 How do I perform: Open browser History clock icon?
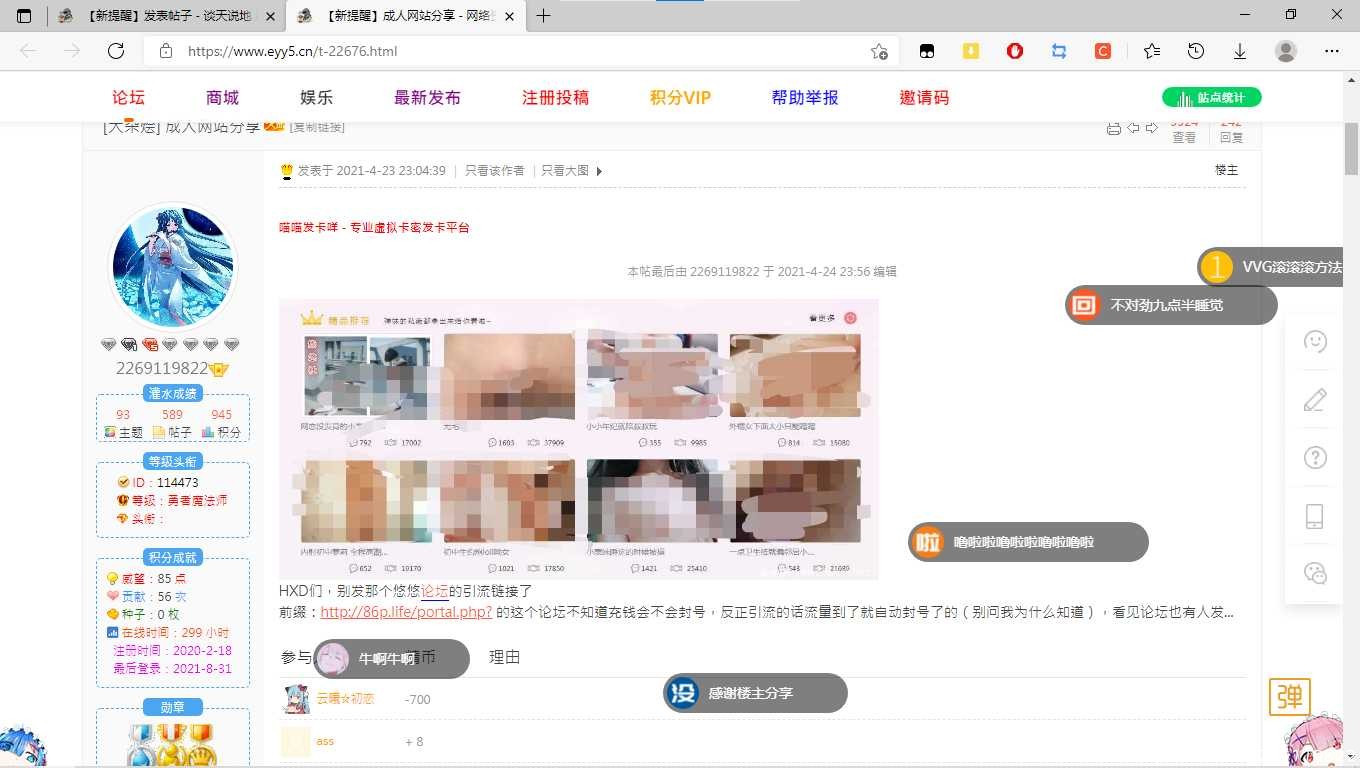coord(1196,51)
